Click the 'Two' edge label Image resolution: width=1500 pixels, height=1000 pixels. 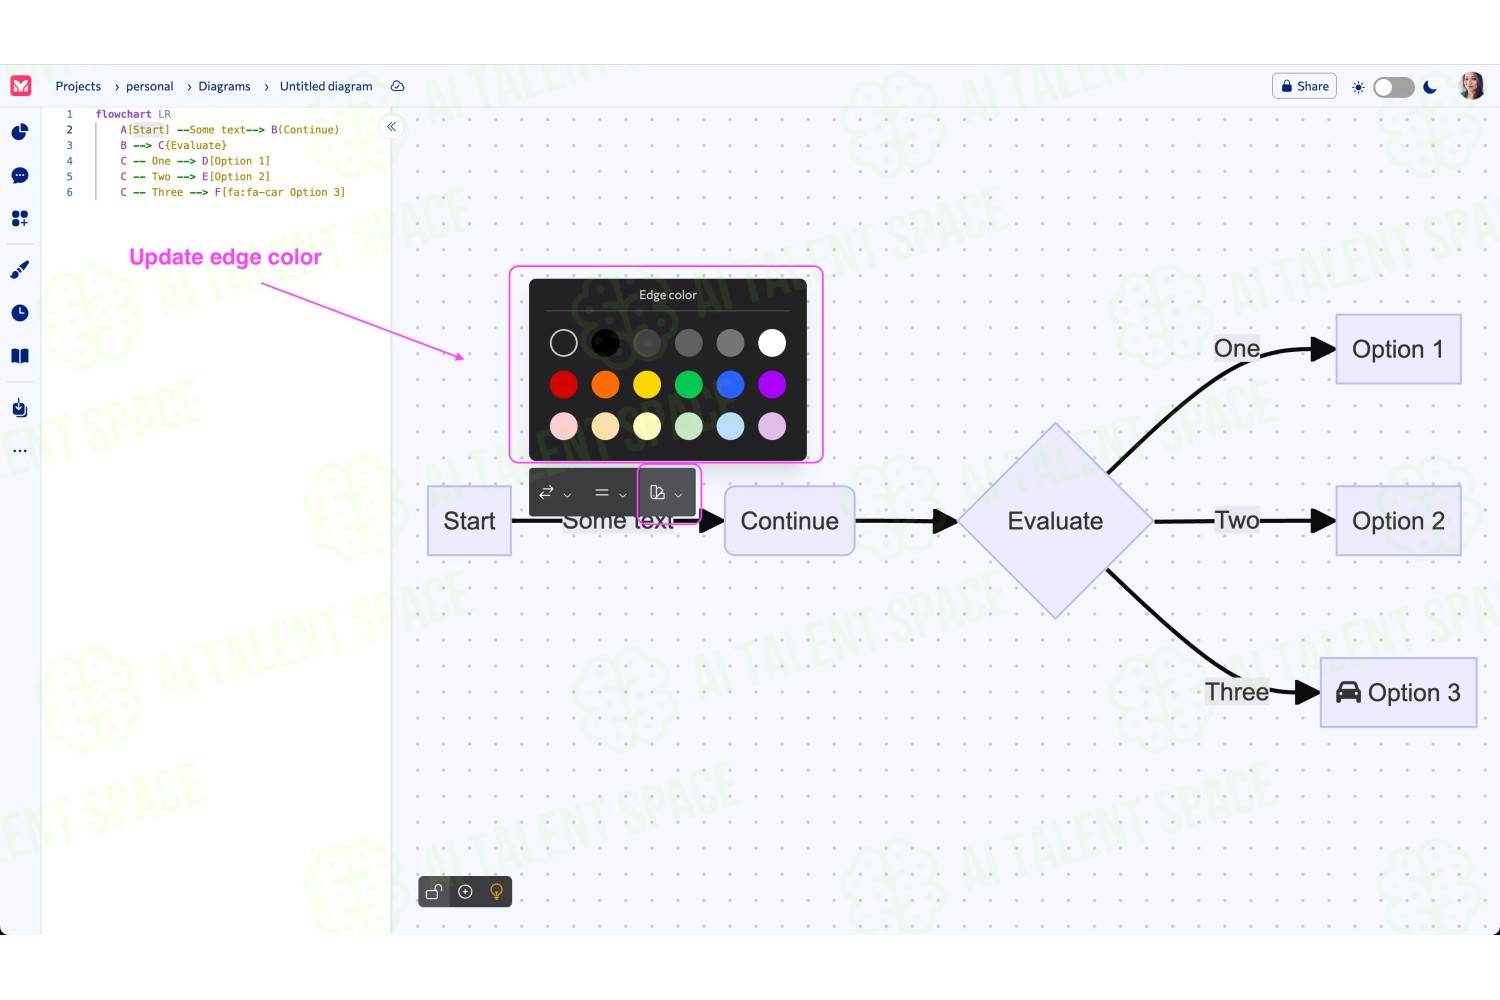[x=1236, y=520]
